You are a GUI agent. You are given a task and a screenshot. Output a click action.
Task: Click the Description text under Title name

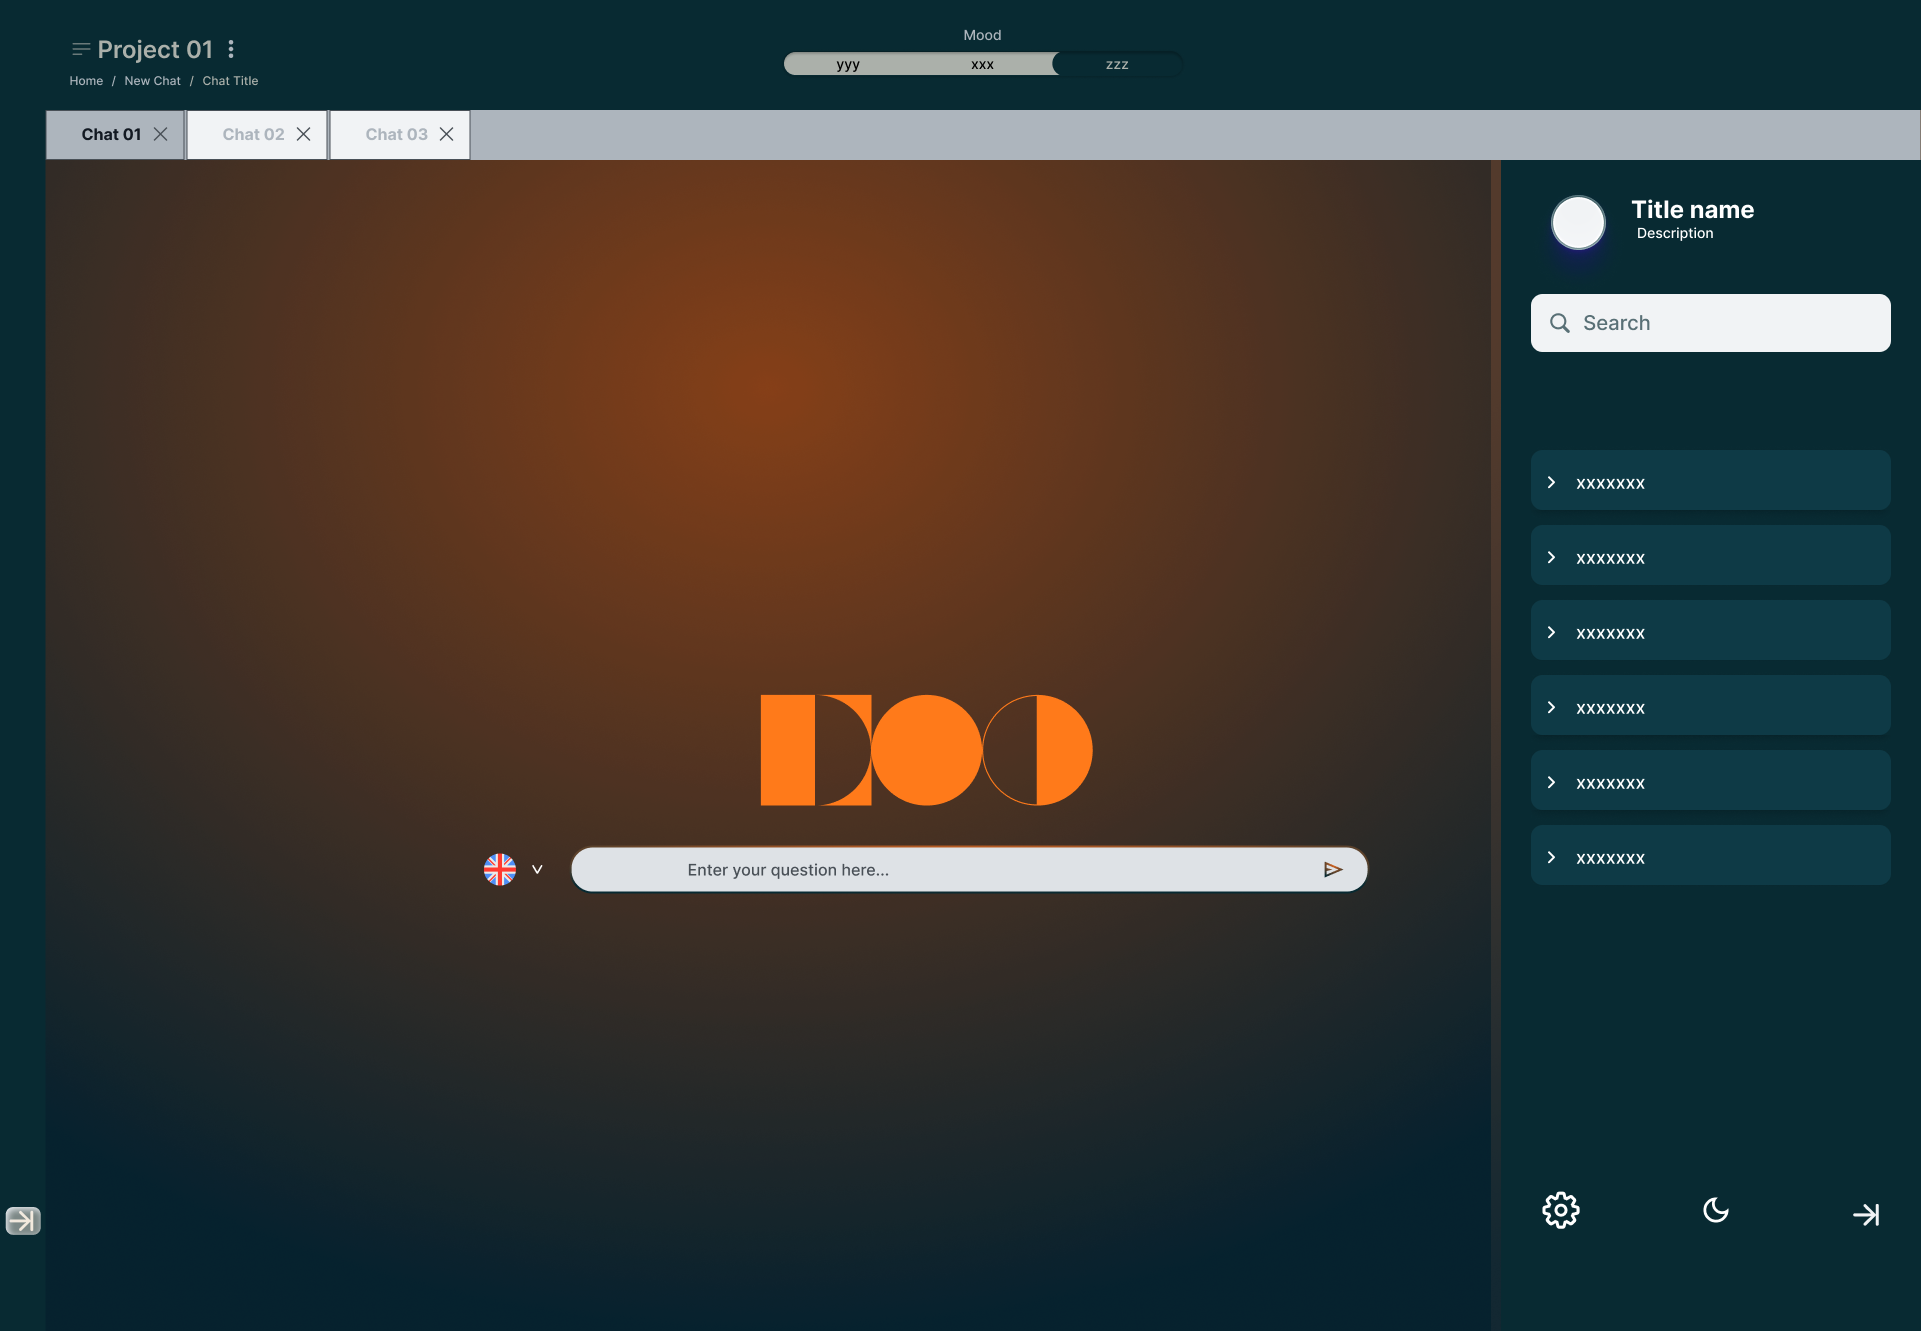(x=1675, y=233)
